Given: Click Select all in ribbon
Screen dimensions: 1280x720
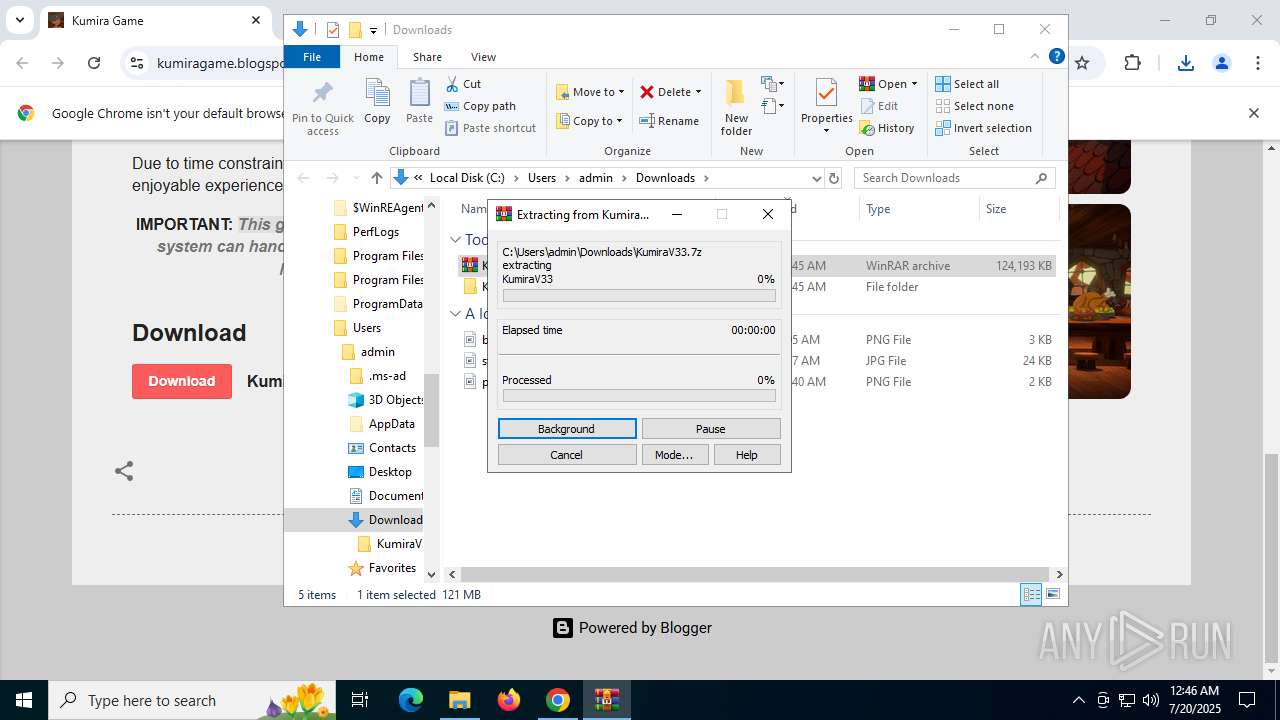Looking at the screenshot, I should (x=967, y=84).
